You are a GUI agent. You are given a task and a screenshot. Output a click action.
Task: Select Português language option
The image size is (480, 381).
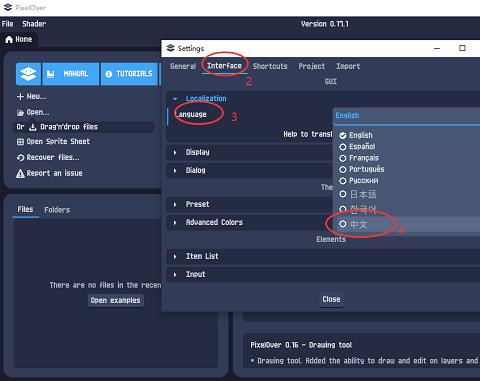[x=362, y=169]
